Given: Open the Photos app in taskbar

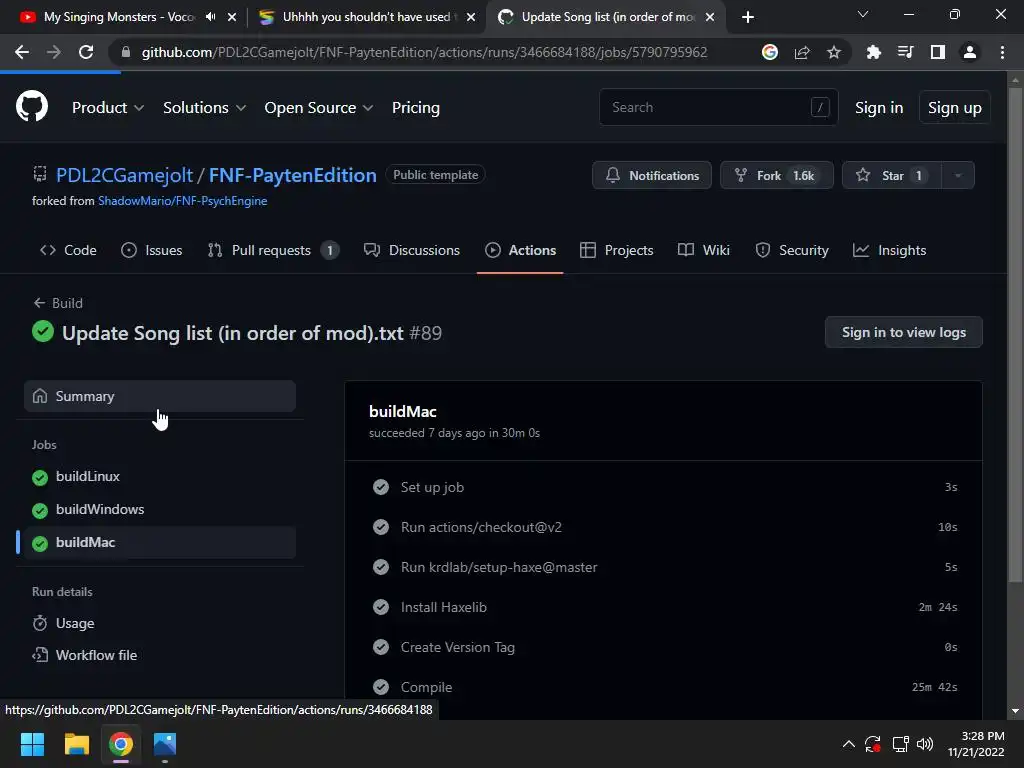Looking at the screenshot, I should click(x=165, y=744).
